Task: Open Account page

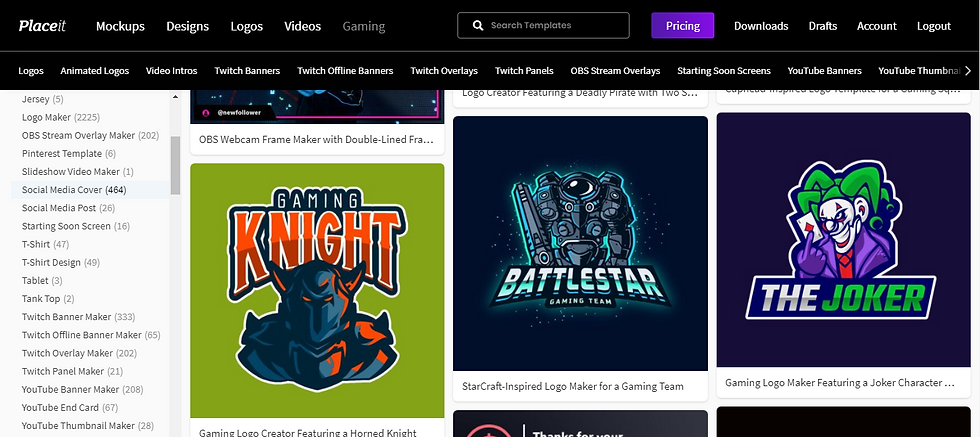Action: (x=876, y=26)
